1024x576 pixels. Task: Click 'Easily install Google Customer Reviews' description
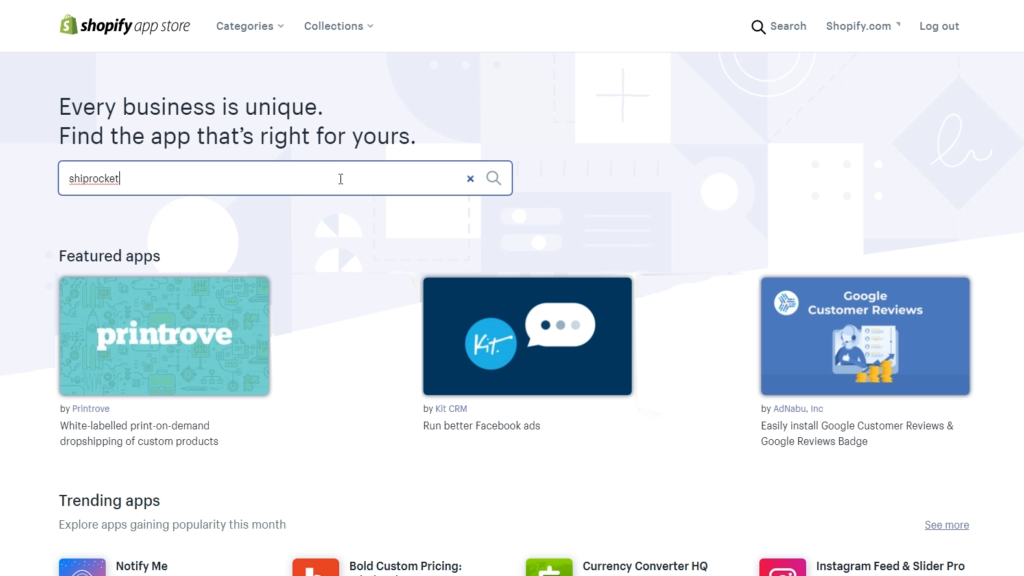tap(857, 434)
